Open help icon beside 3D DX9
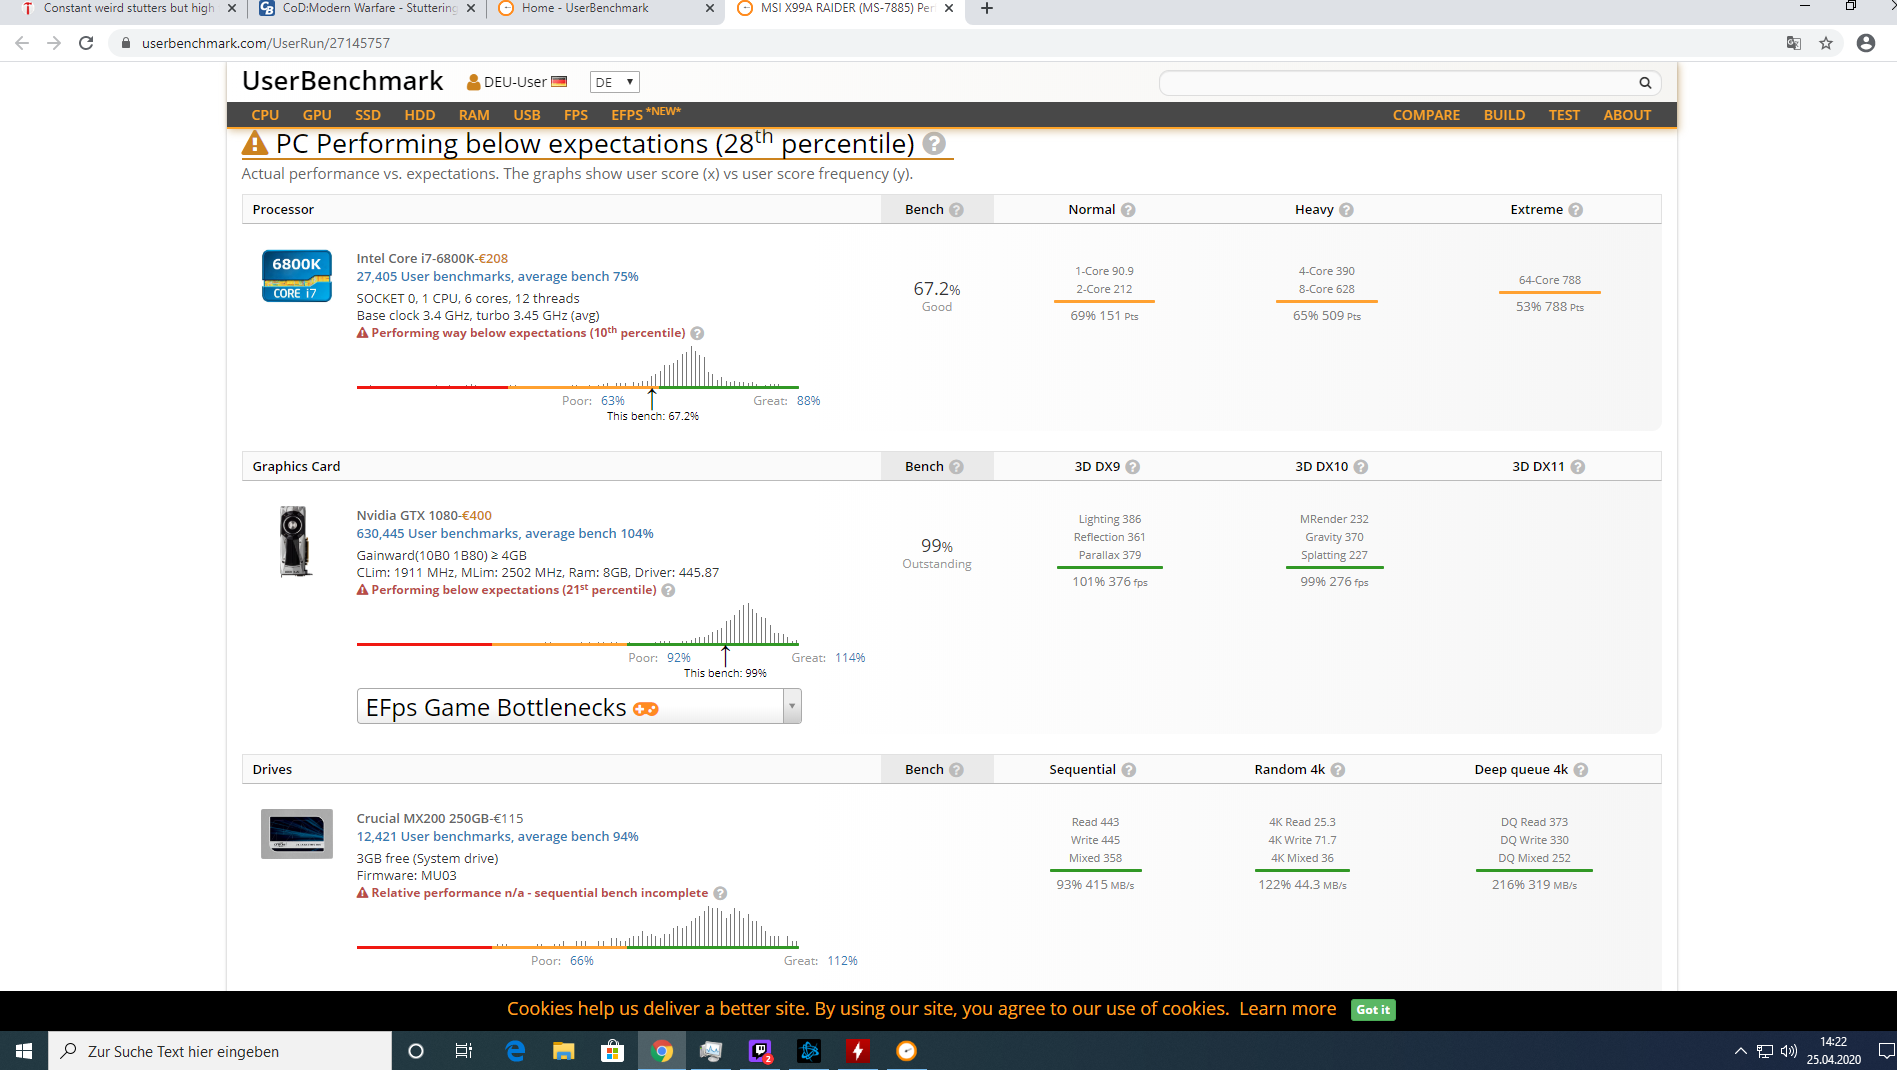This screenshot has height=1070, width=1897. [1132, 467]
